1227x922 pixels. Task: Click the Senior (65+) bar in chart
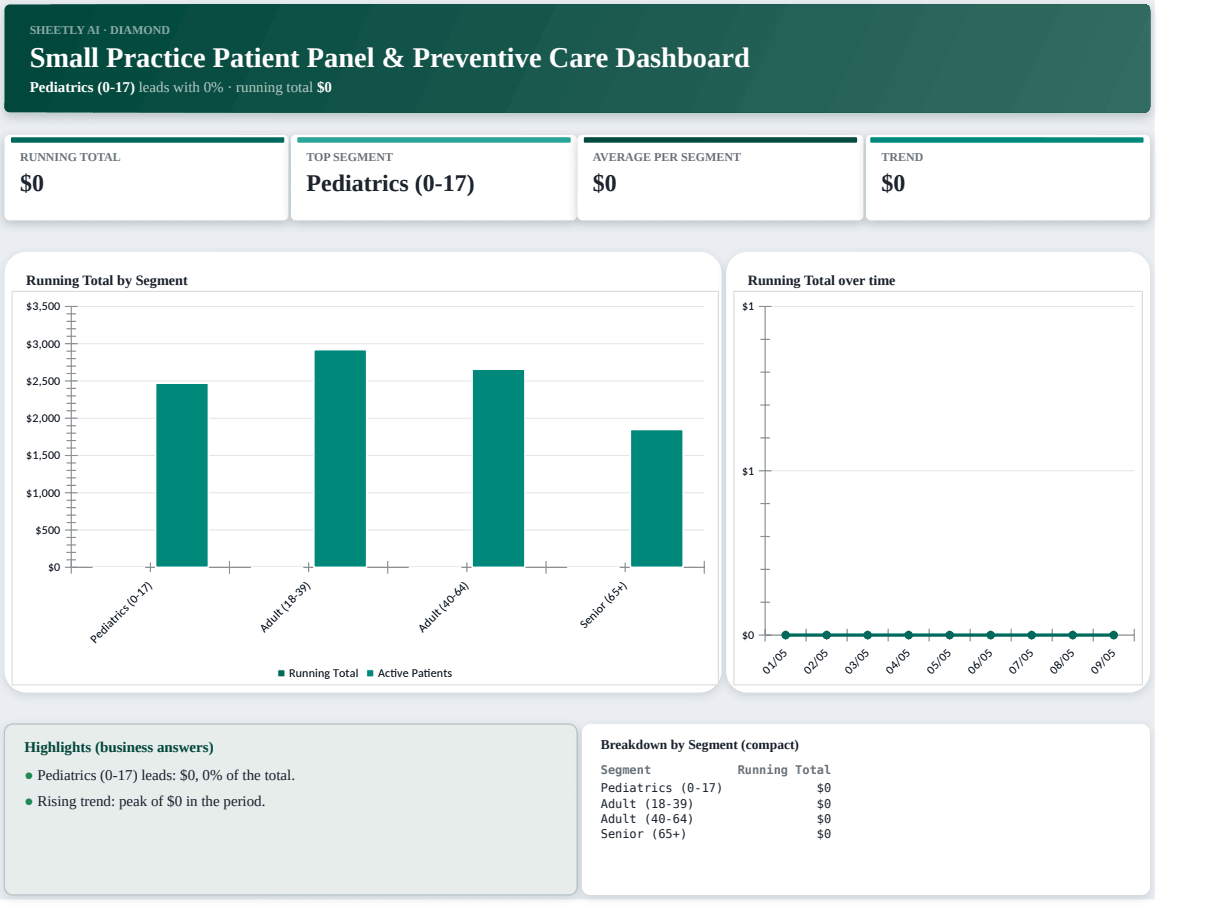pos(656,498)
